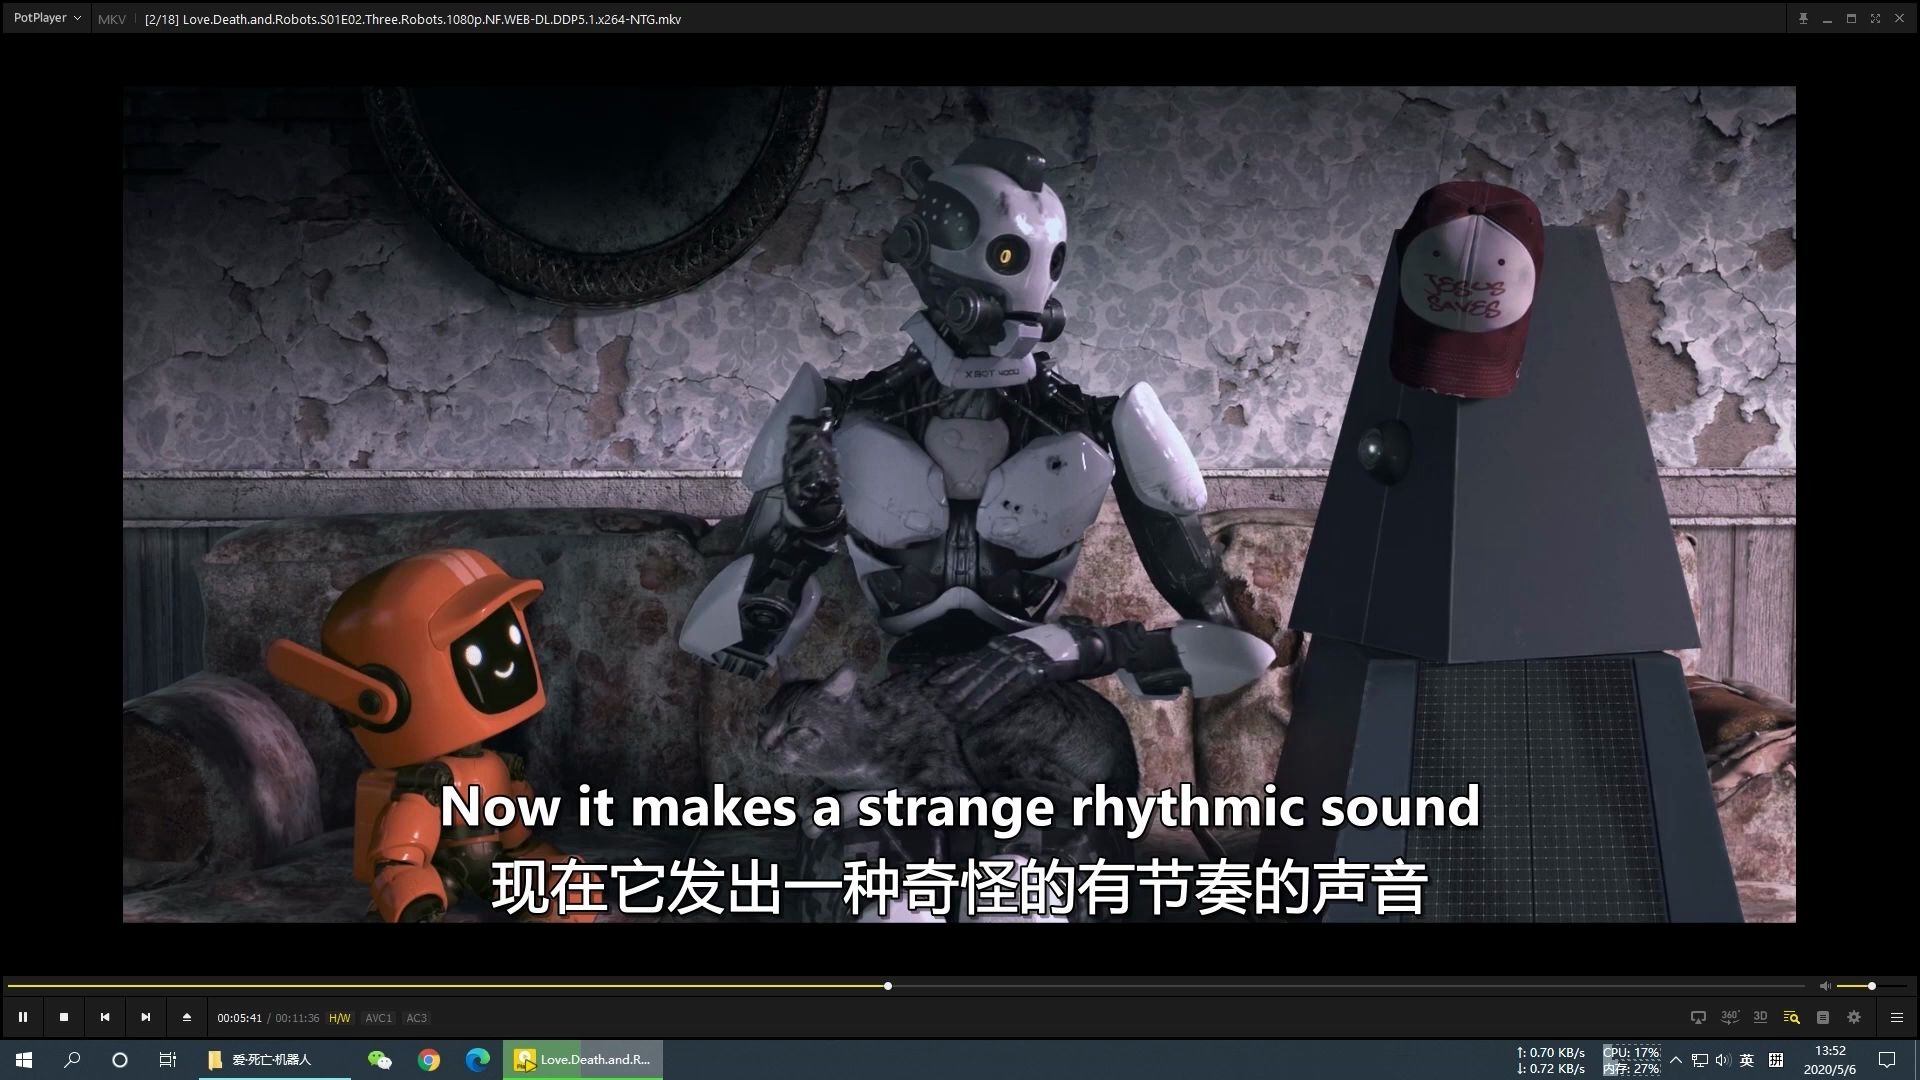Screen dimensions: 1920x1080
Task: Open the clock and date 13:52
Action: coord(1830,1060)
